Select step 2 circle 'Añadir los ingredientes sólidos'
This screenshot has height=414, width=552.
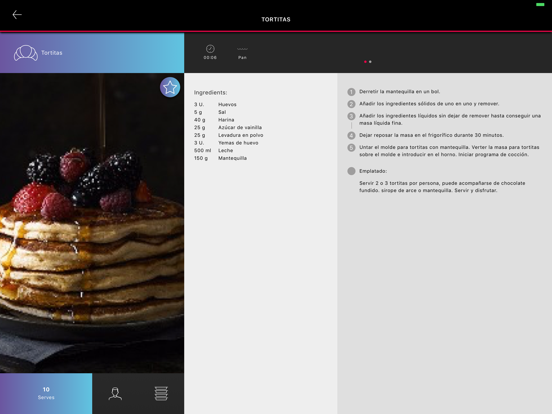click(x=351, y=104)
